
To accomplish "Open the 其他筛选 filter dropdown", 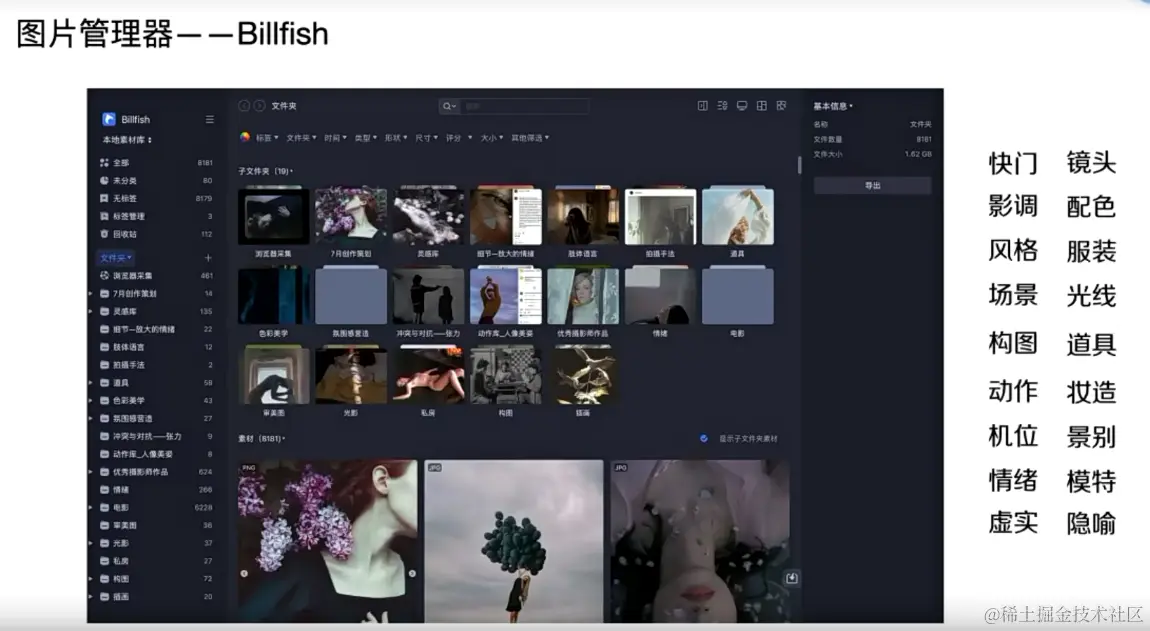I will tap(530, 138).
